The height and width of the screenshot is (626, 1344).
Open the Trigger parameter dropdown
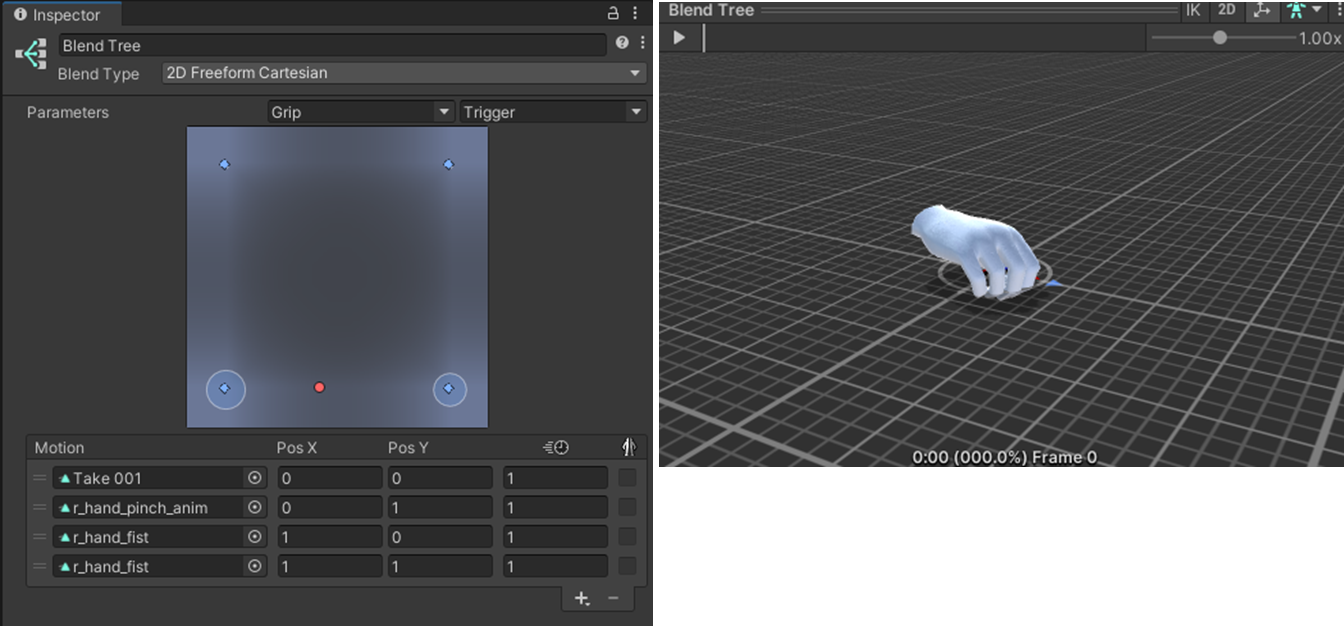[553, 112]
